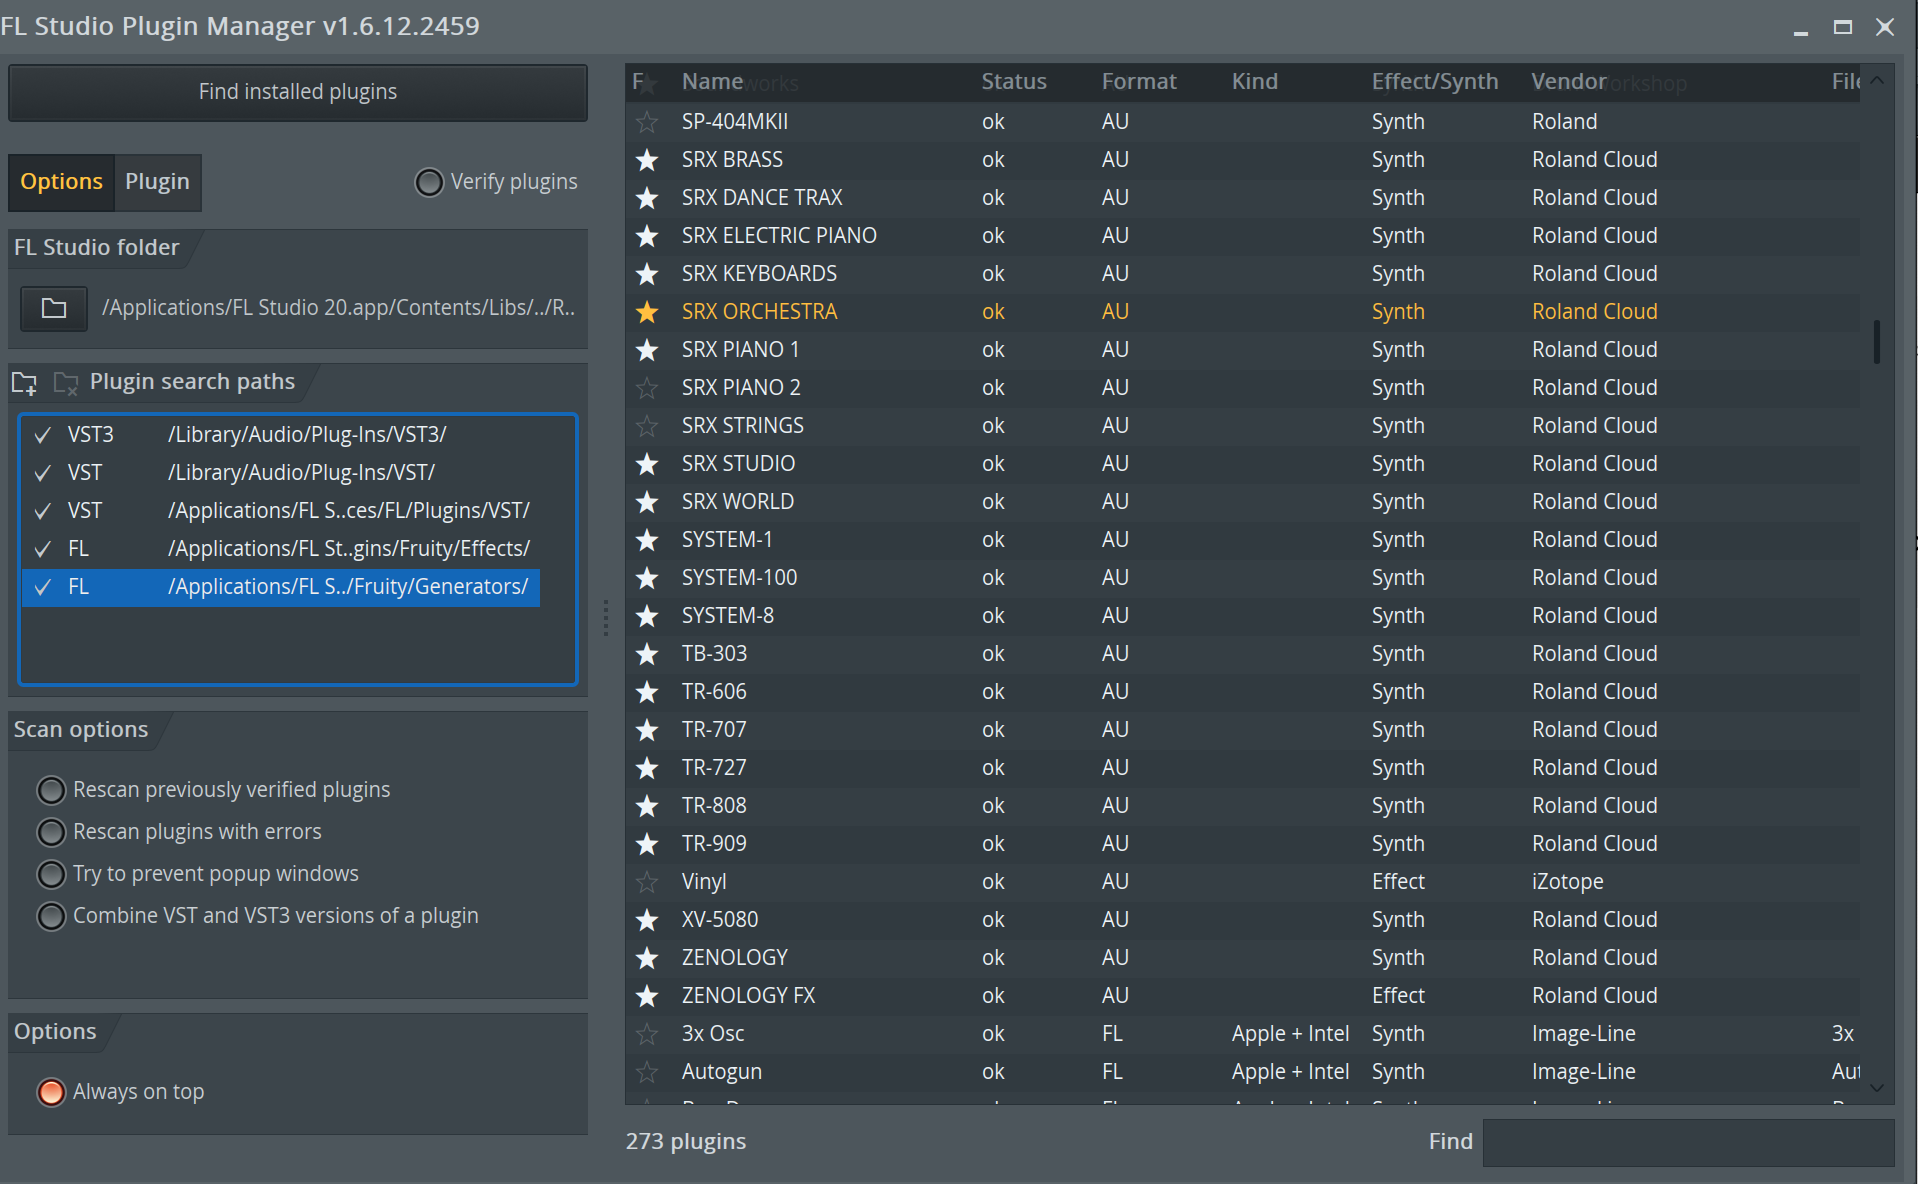This screenshot has width=1918, height=1184.
Task: Switch to the Plugin tab
Action: [x=157, y=182]
